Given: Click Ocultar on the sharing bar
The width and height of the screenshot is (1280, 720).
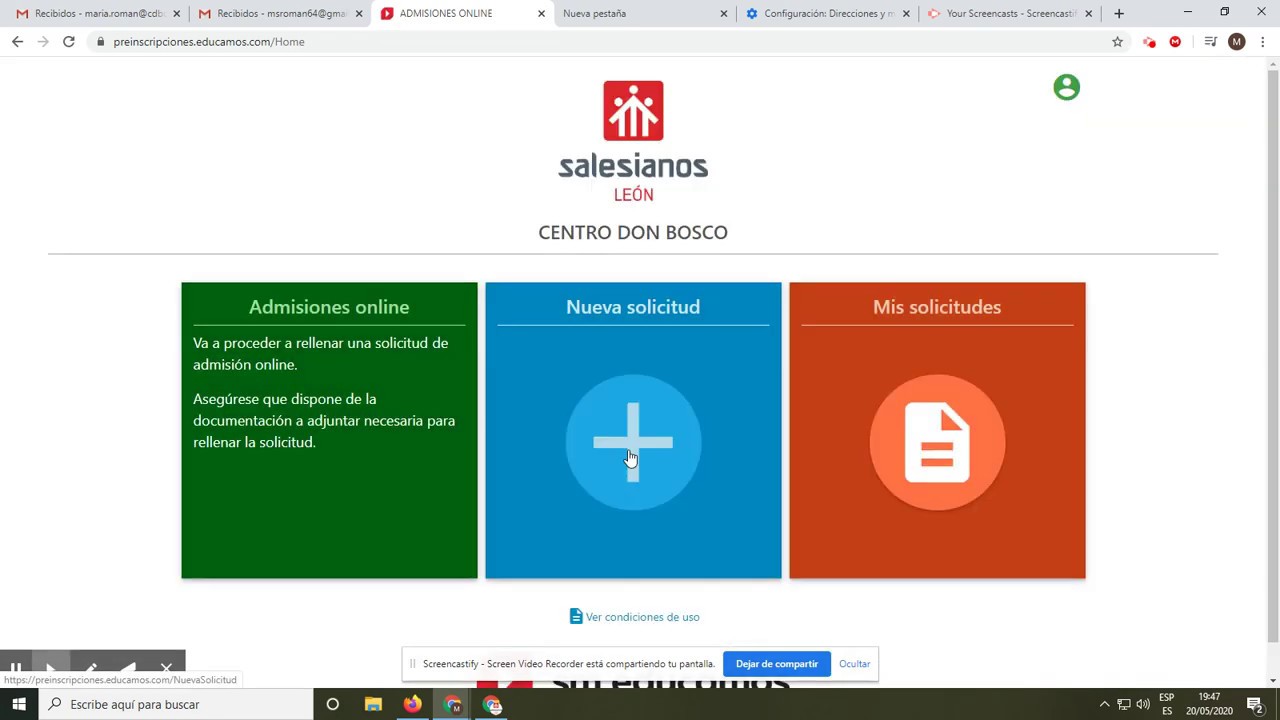Looking at the screenshot, I should 855,664.
